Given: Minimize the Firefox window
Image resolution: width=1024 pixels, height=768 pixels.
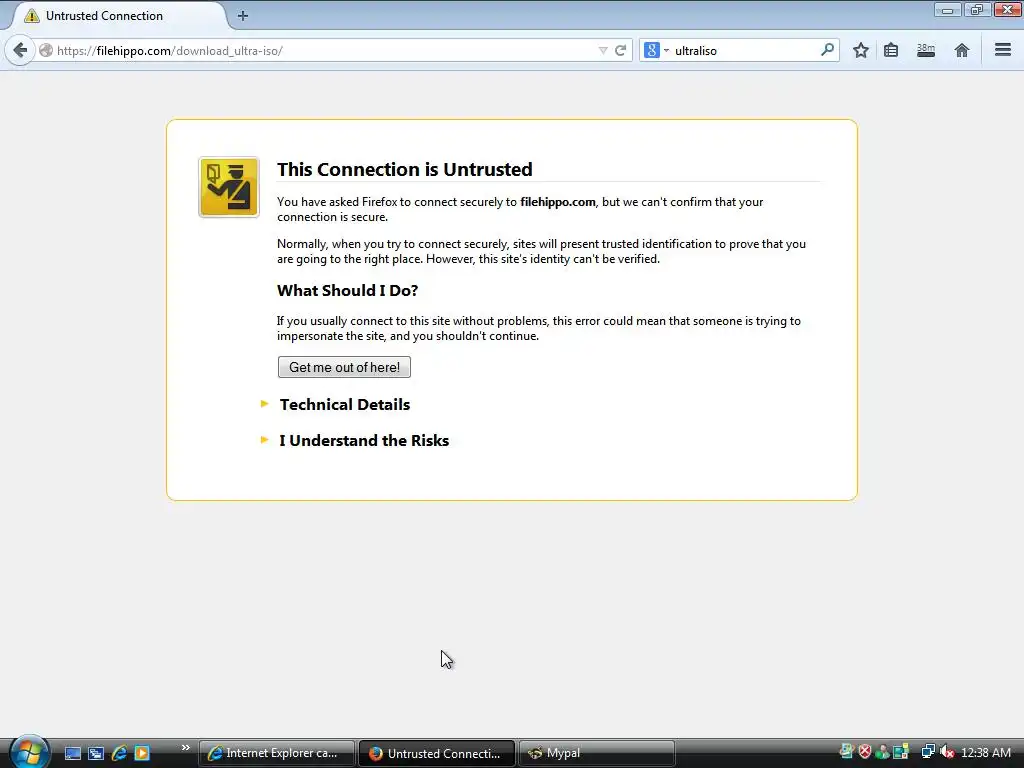Looking at the screenshot, I should (947, 10).
